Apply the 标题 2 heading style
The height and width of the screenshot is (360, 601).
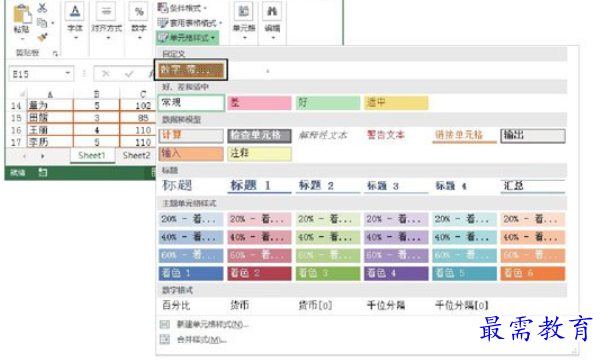[x=328, y=186]
